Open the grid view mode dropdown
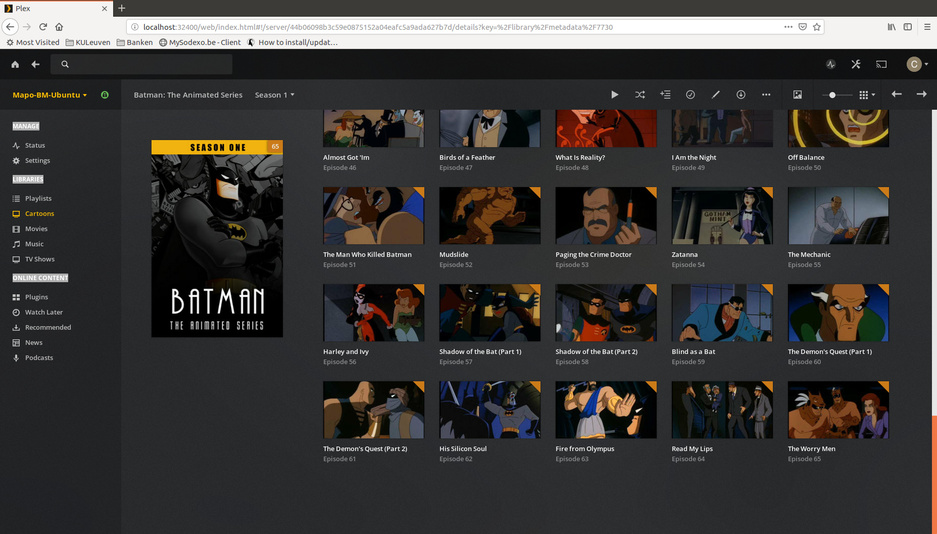937x534 pixels. (866, 95)
